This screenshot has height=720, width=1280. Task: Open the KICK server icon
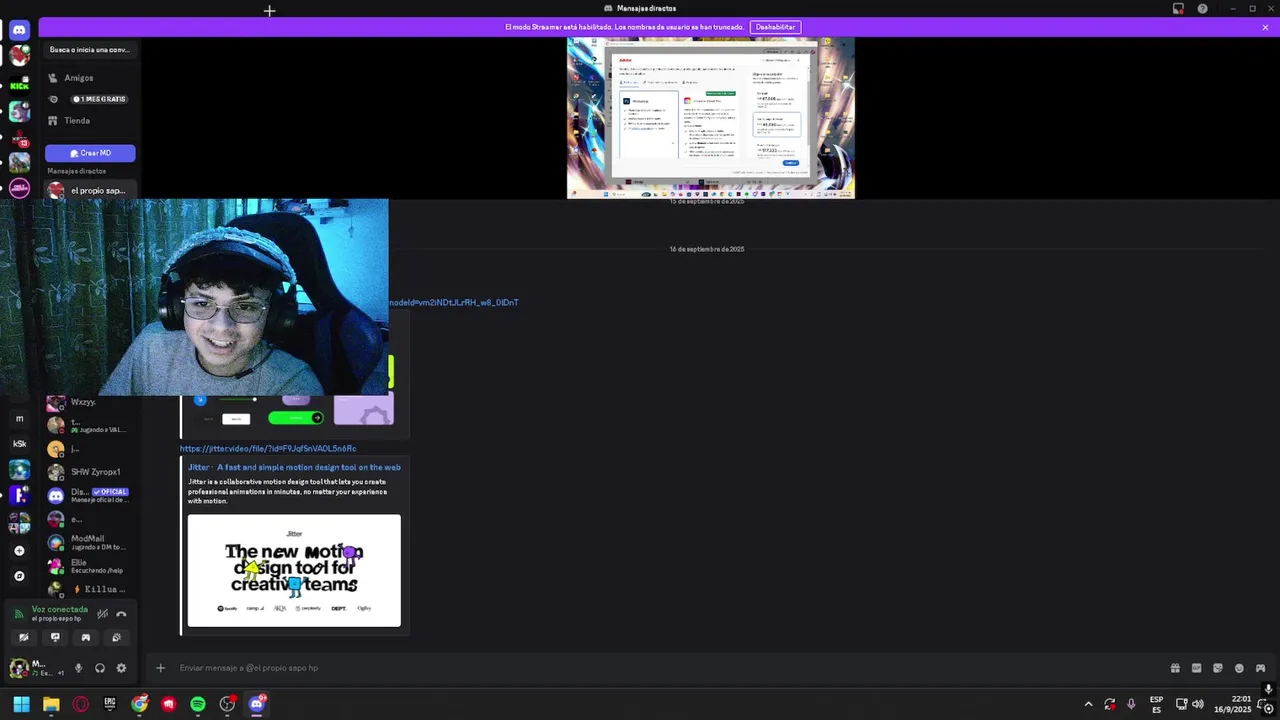click(19, 86)
